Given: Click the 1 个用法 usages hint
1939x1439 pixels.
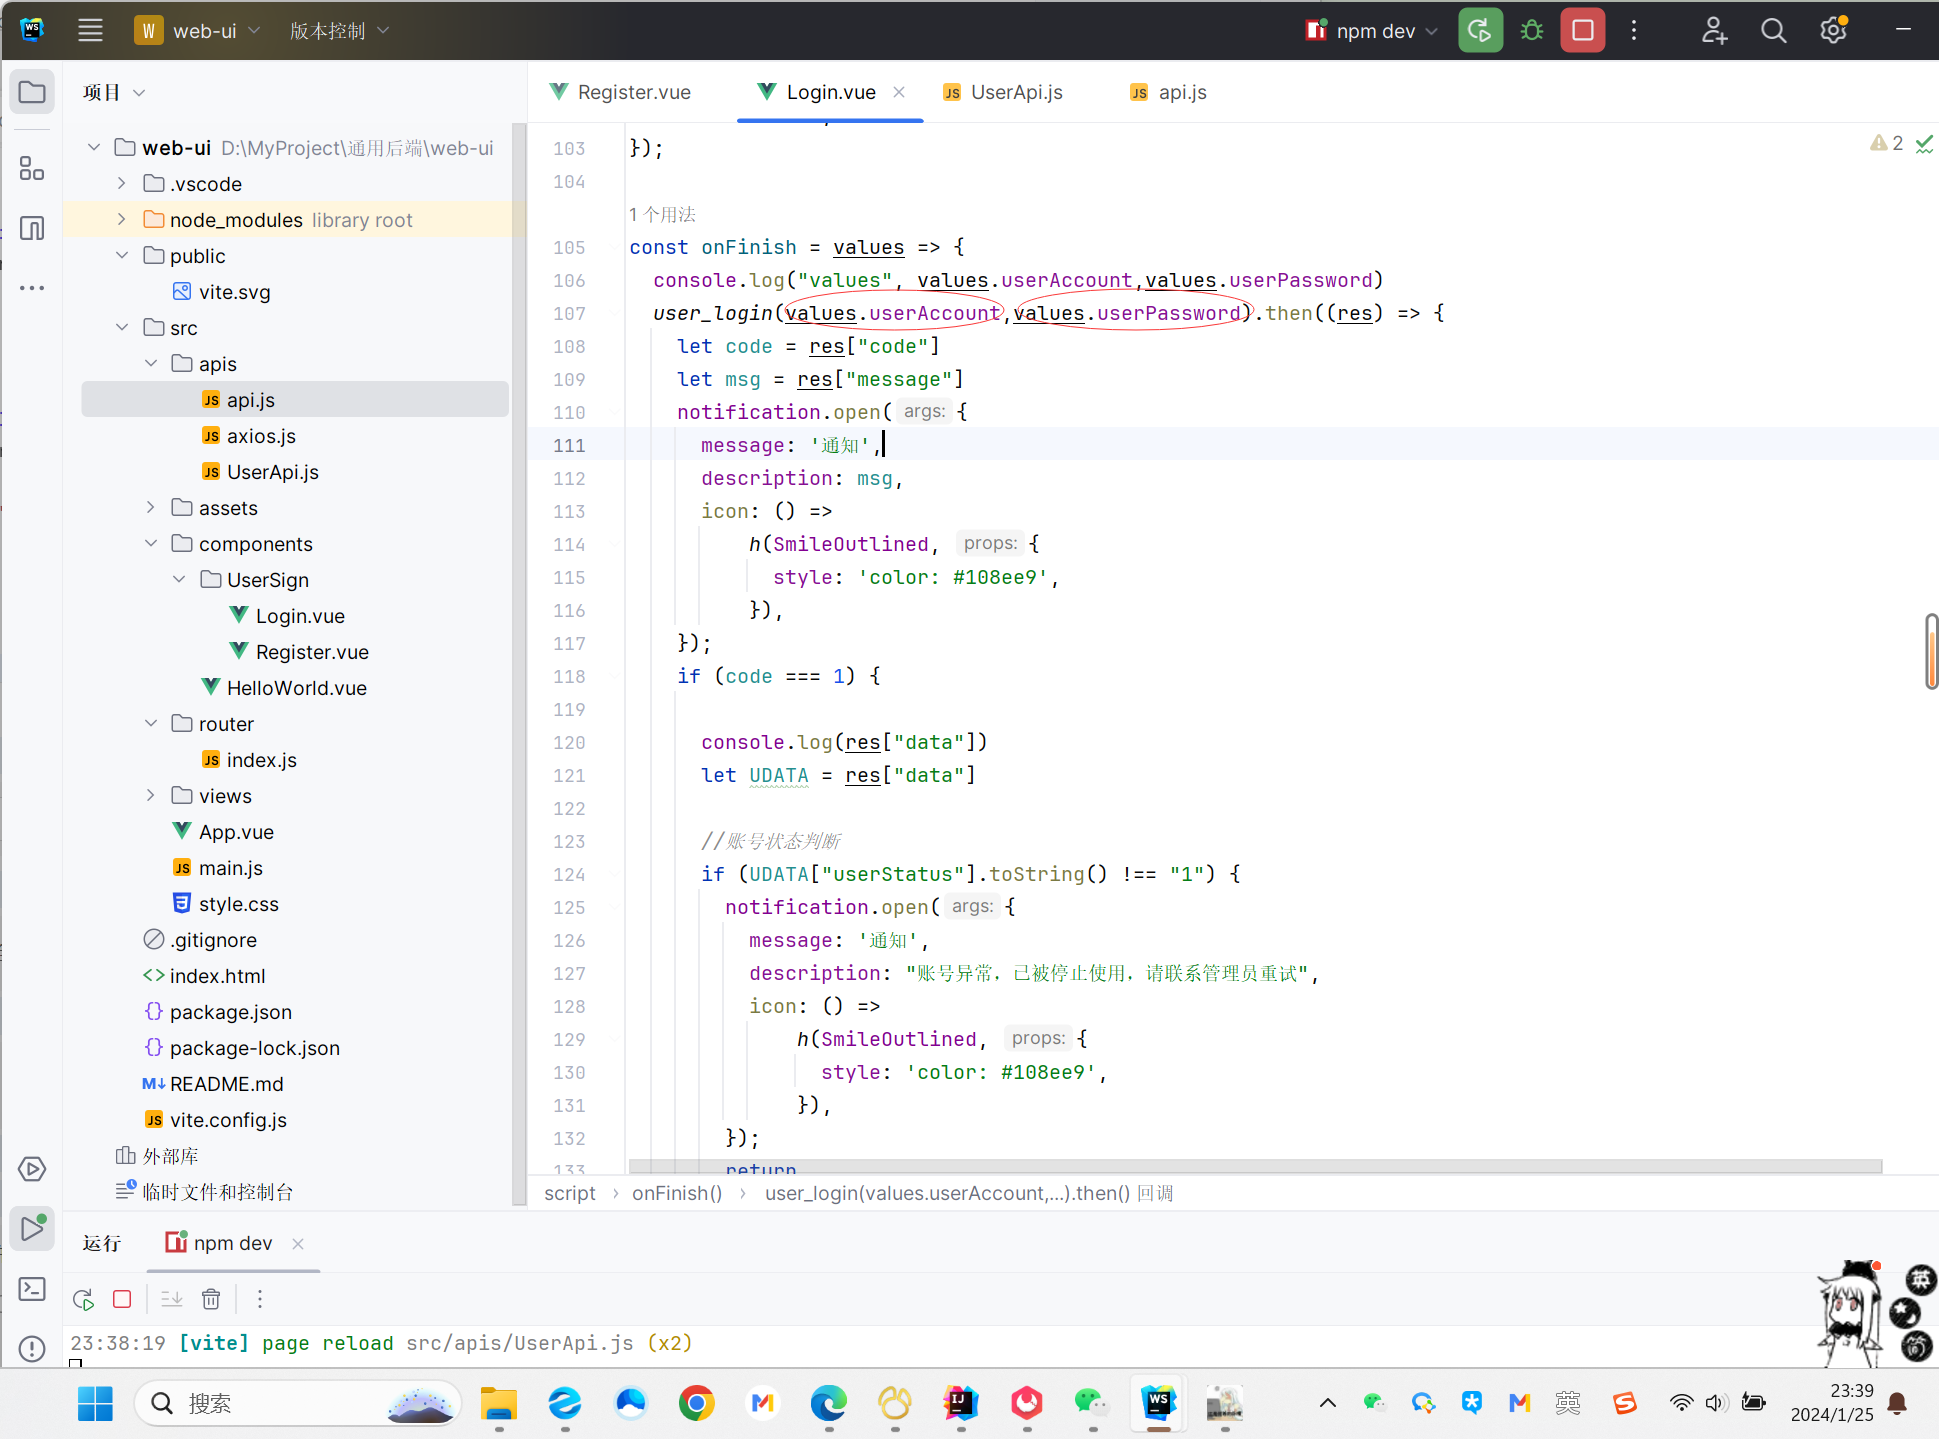Looking at the screenshot, I should [662, 215].
